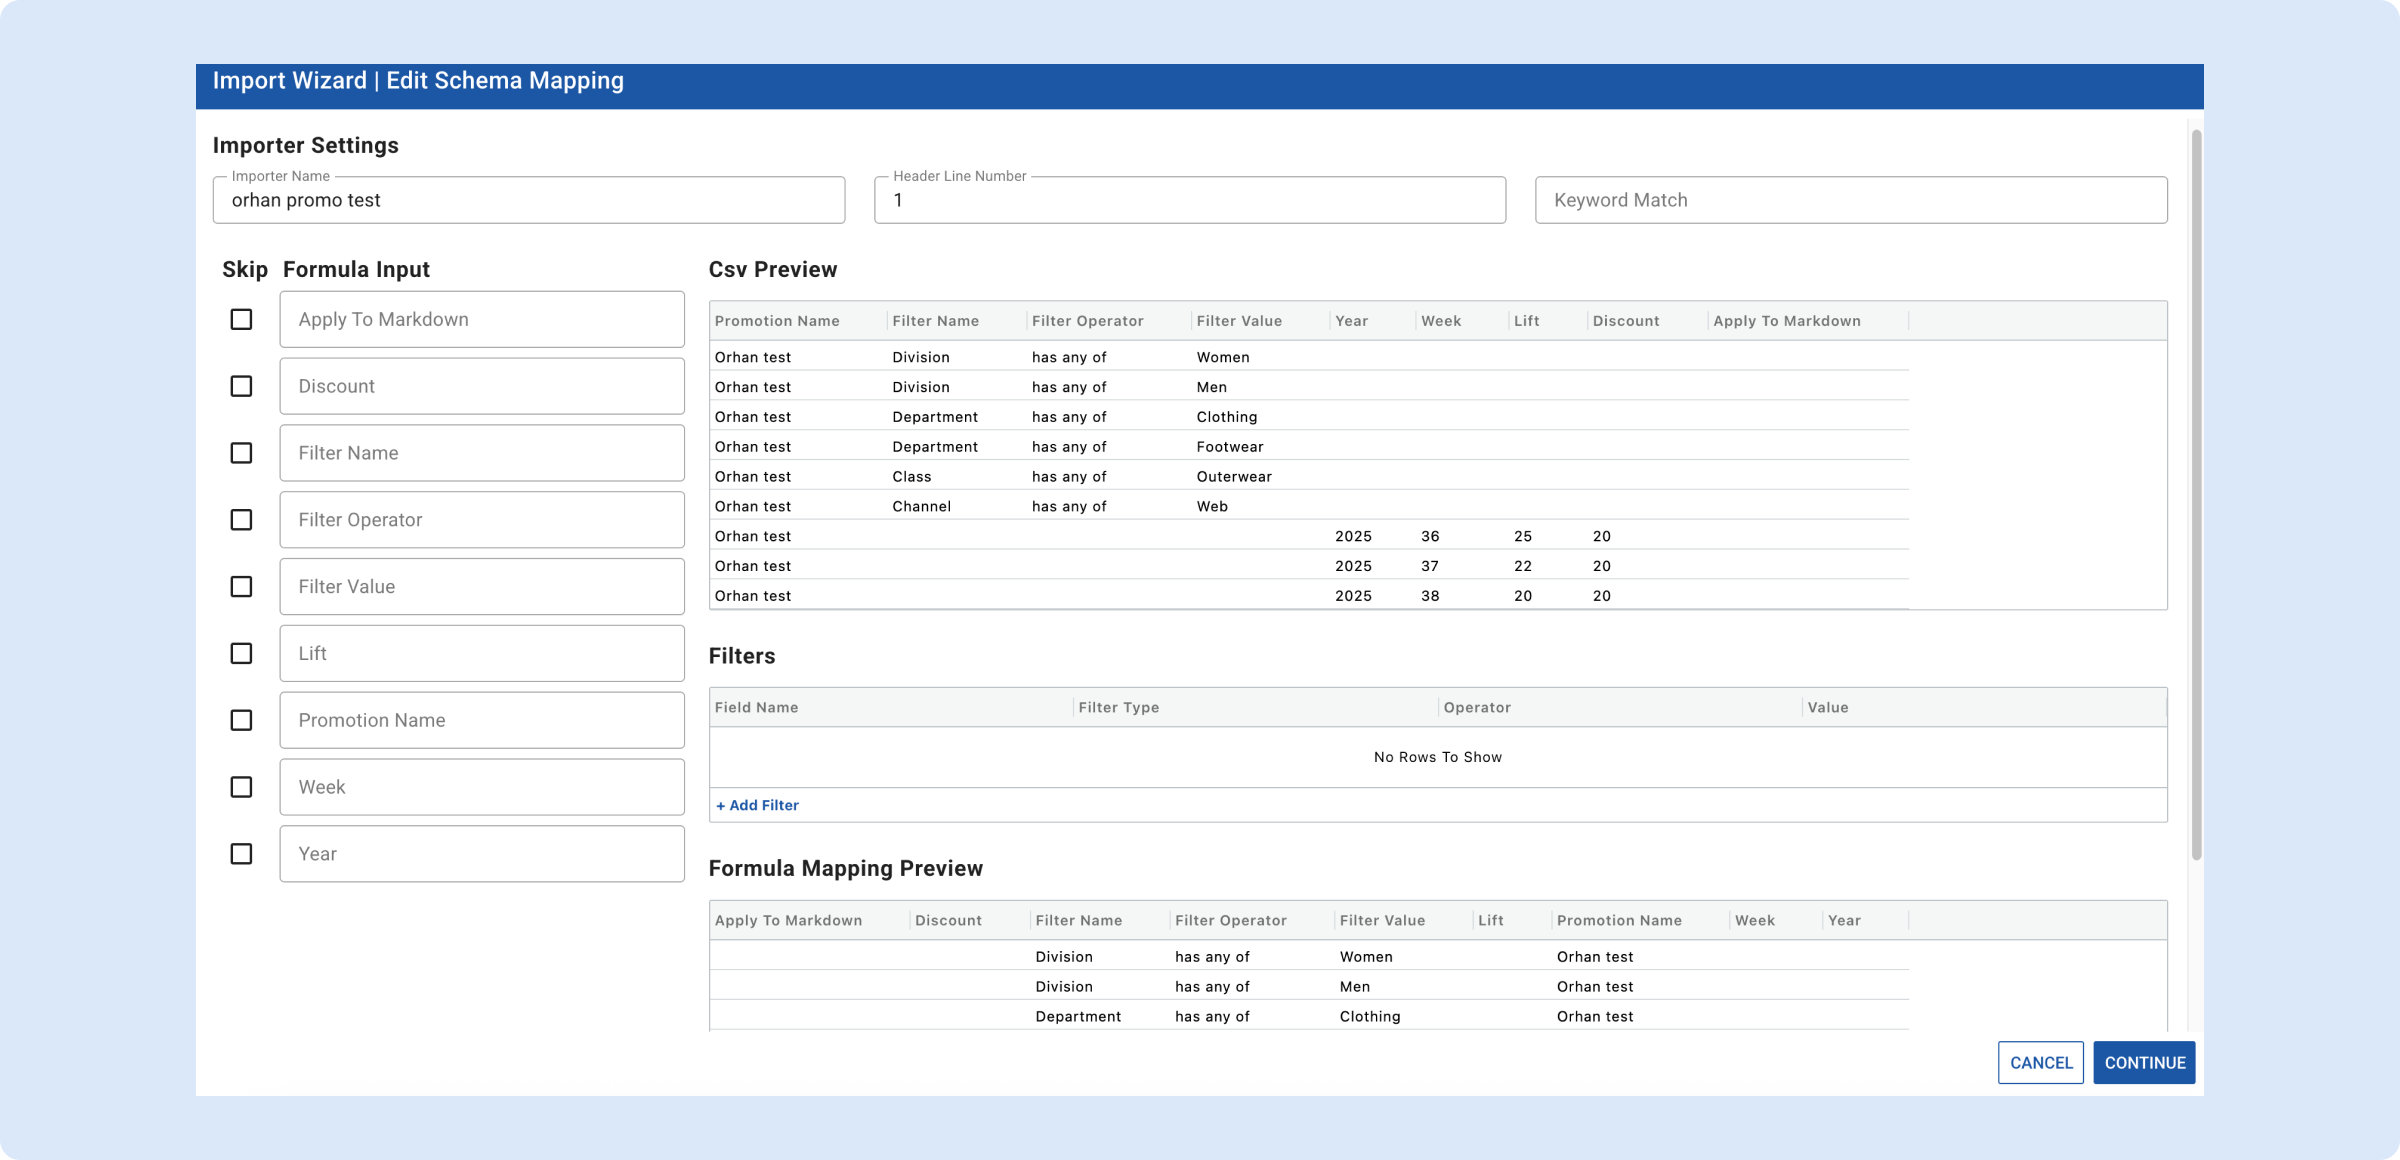Screen dimensions: 2400x1160
Task: Click week 37 cell in Csv Preview
Action: (1430, 567)
